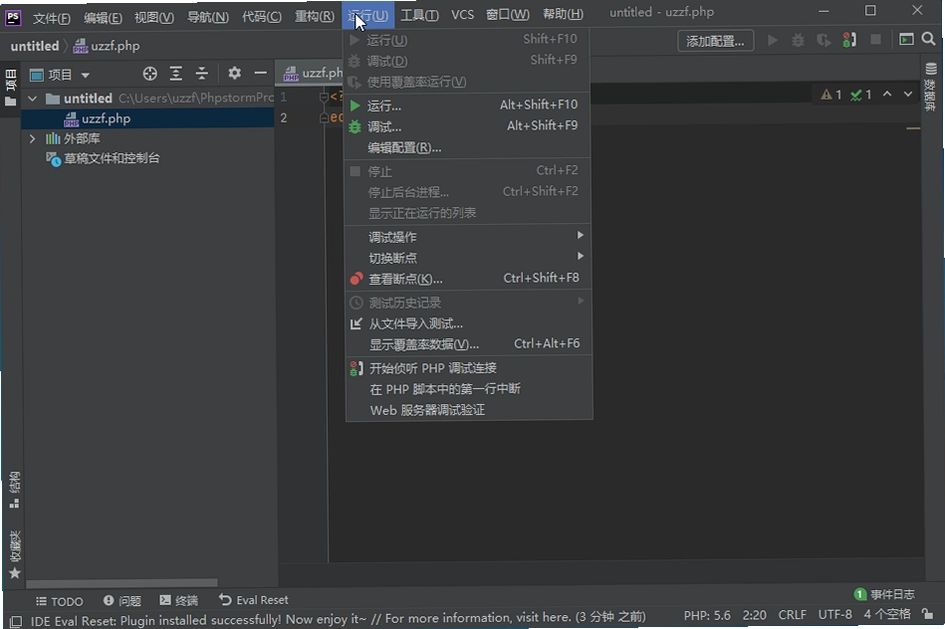945x629 pixels.
Task: Click the toolbar Stop square icon
Action: [x=876, y=40]
